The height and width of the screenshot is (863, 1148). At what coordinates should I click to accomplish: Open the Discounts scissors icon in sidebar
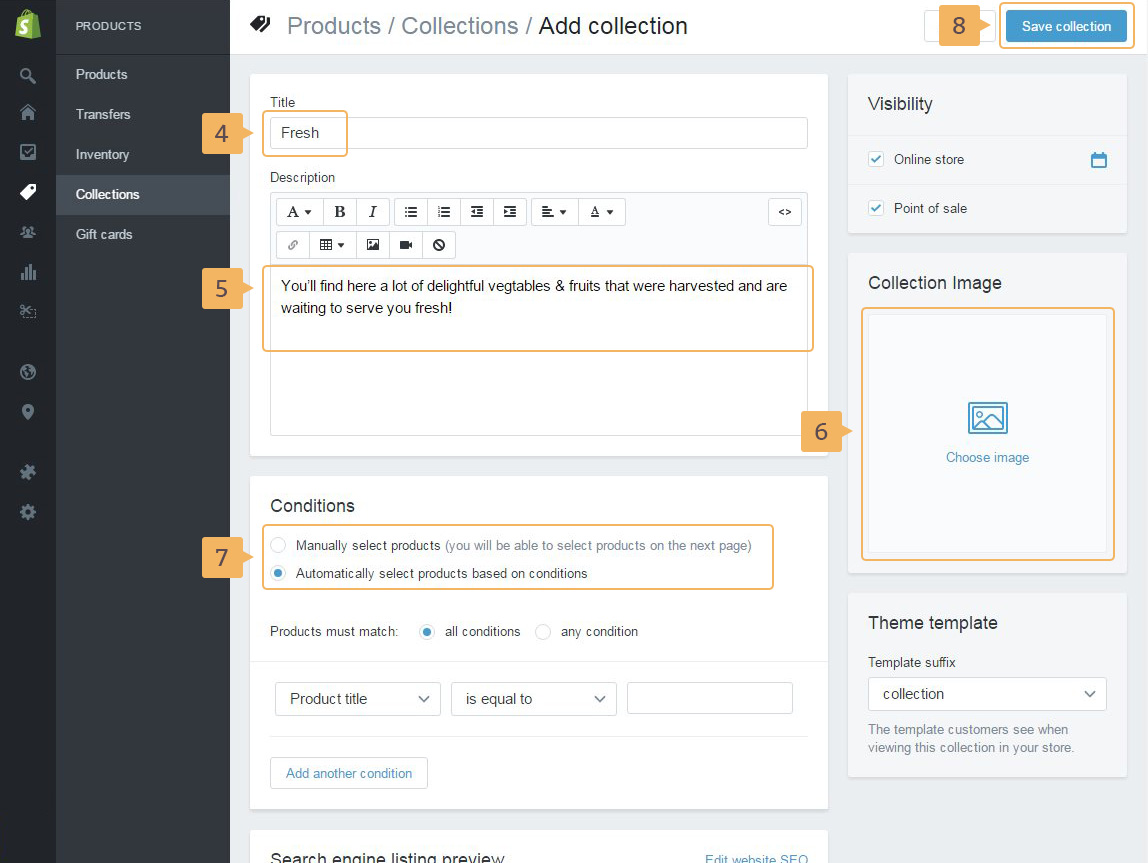28,312
